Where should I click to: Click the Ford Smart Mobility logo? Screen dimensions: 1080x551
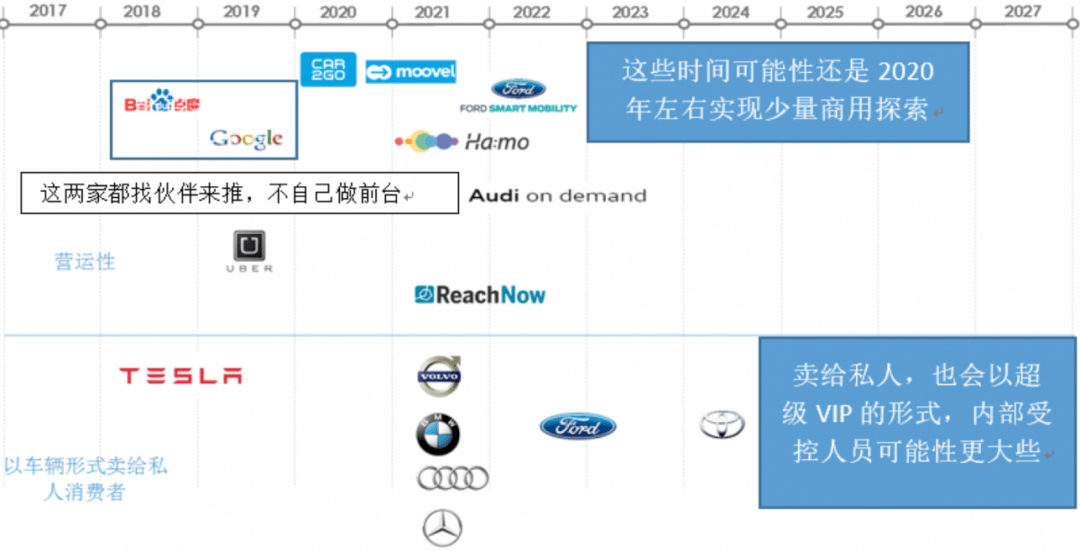(519, 96)
